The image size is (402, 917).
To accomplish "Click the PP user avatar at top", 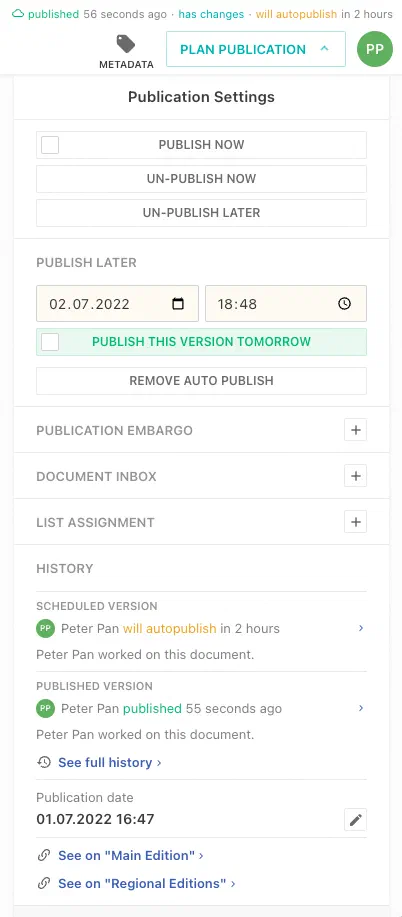I will click(374, 49).
